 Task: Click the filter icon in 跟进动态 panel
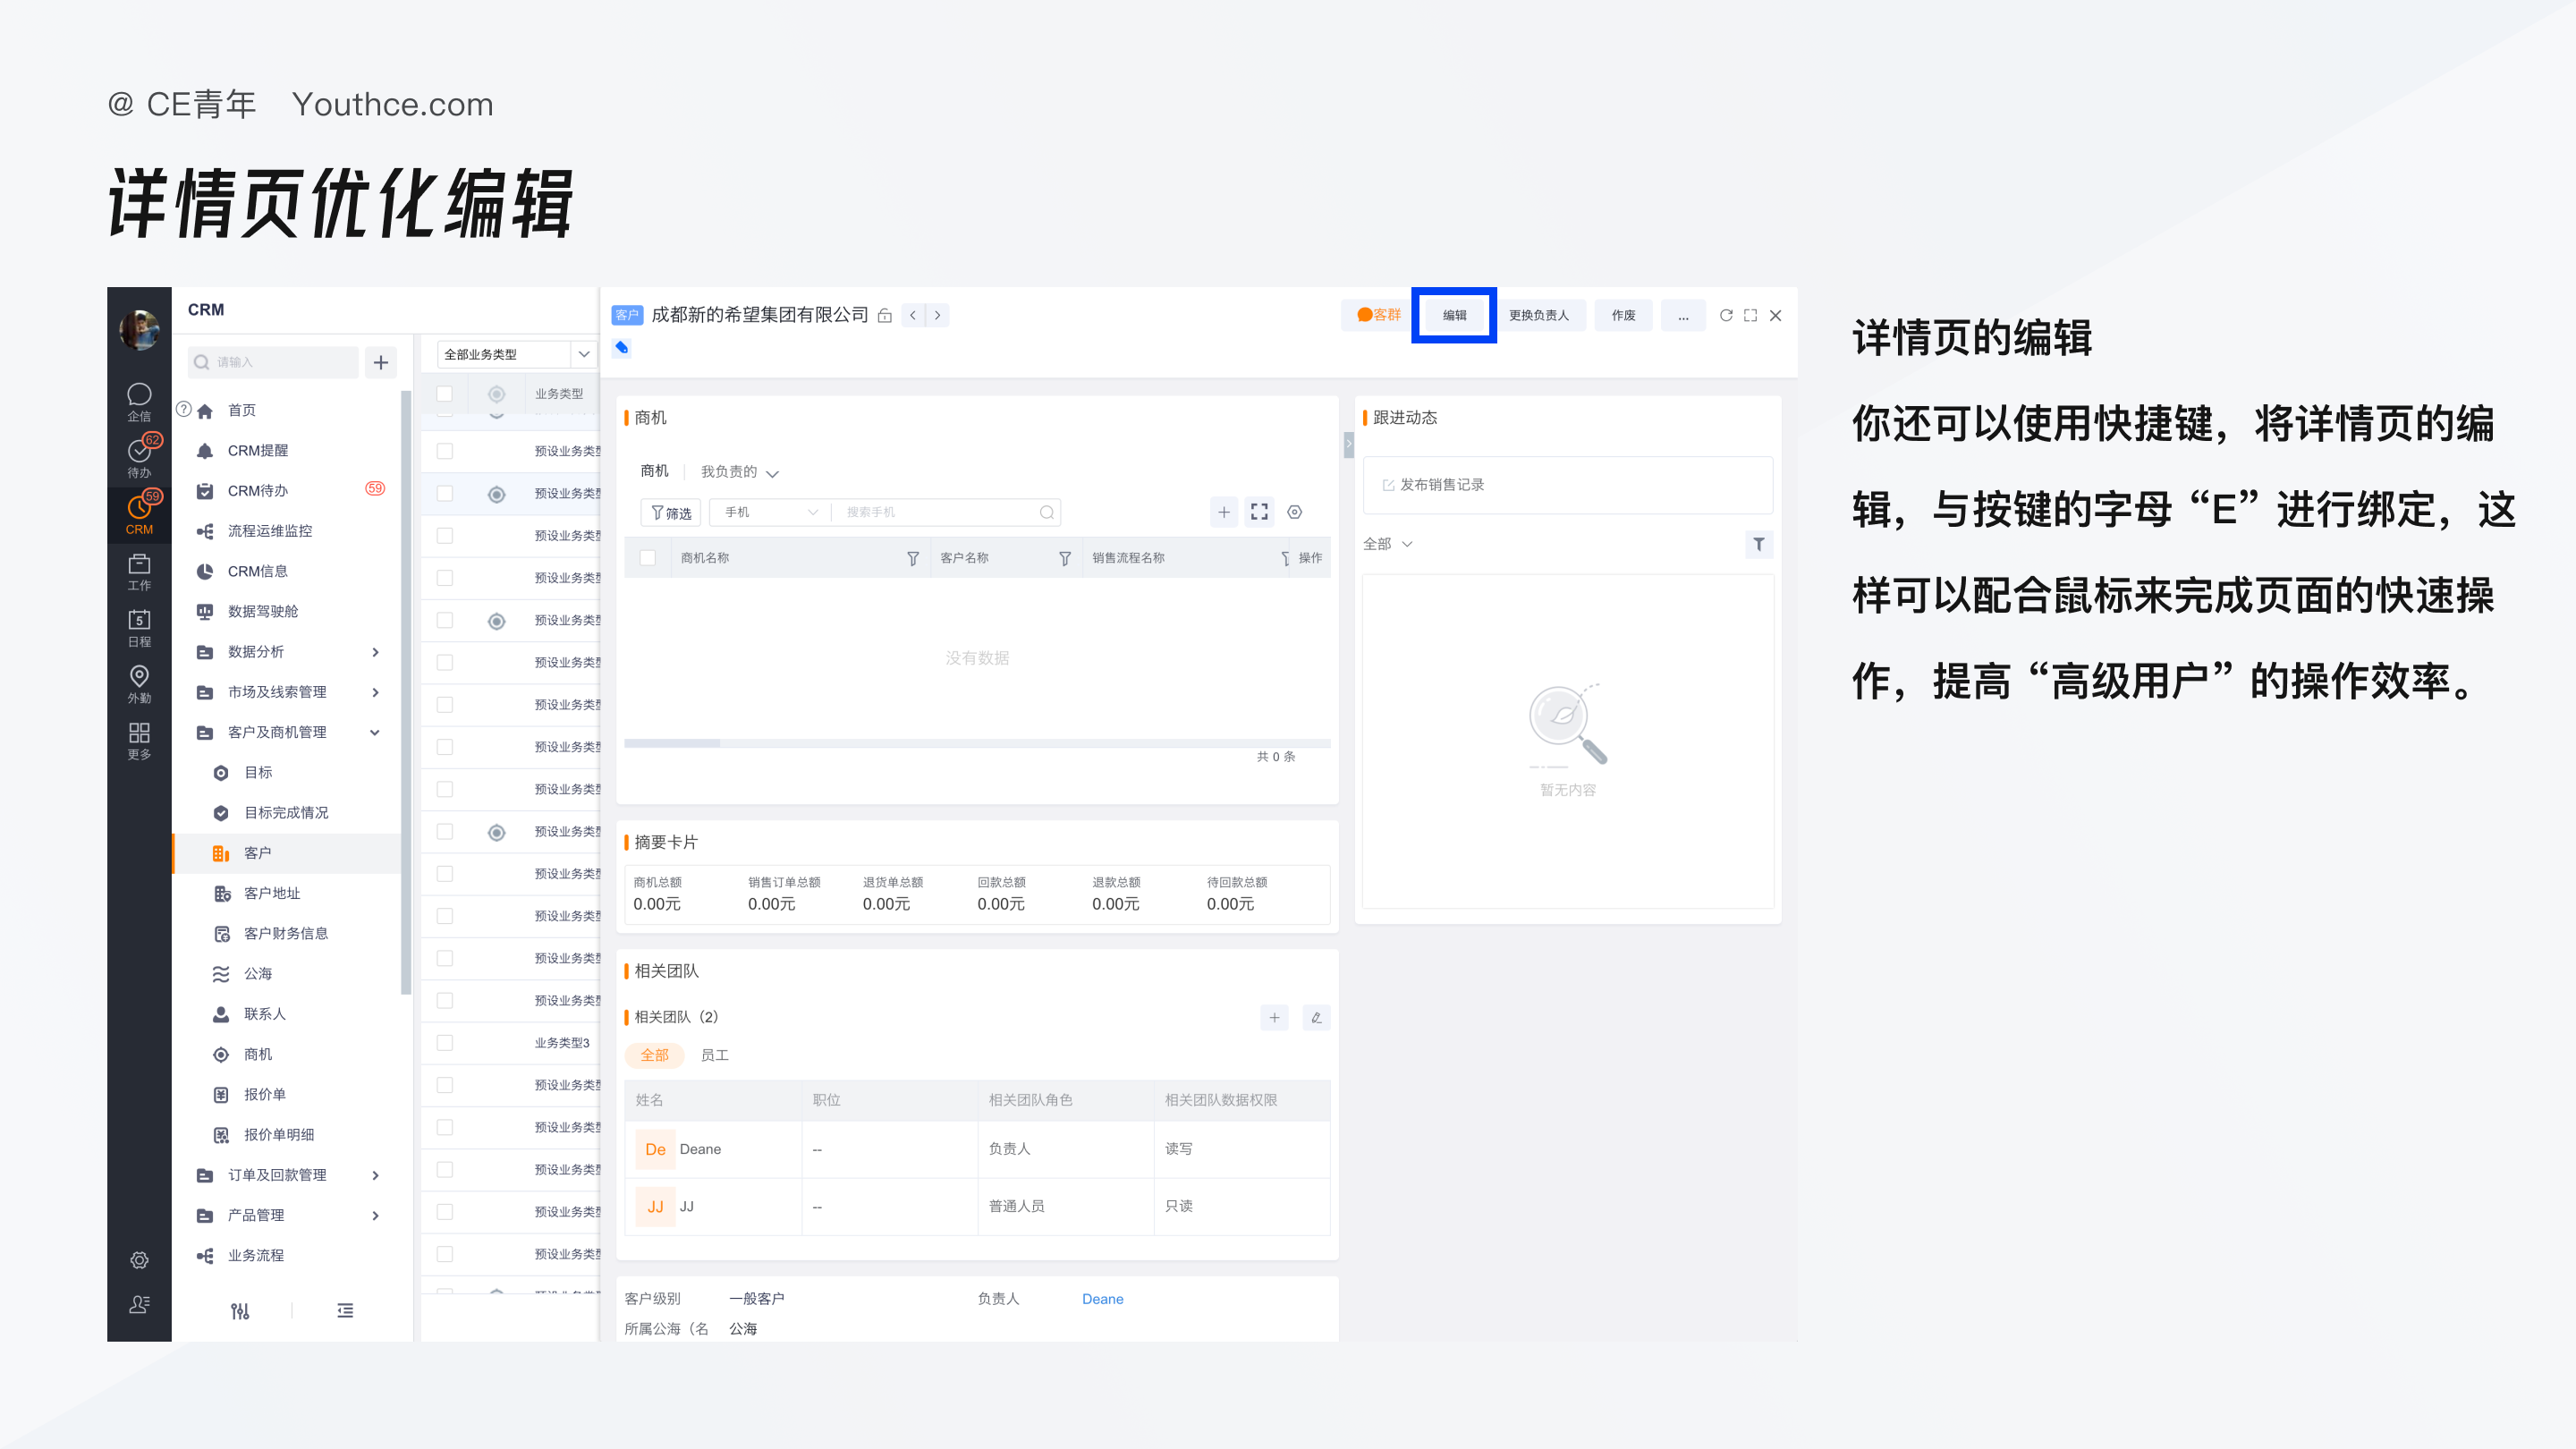pyautogui.click(x=1758, y=544)
